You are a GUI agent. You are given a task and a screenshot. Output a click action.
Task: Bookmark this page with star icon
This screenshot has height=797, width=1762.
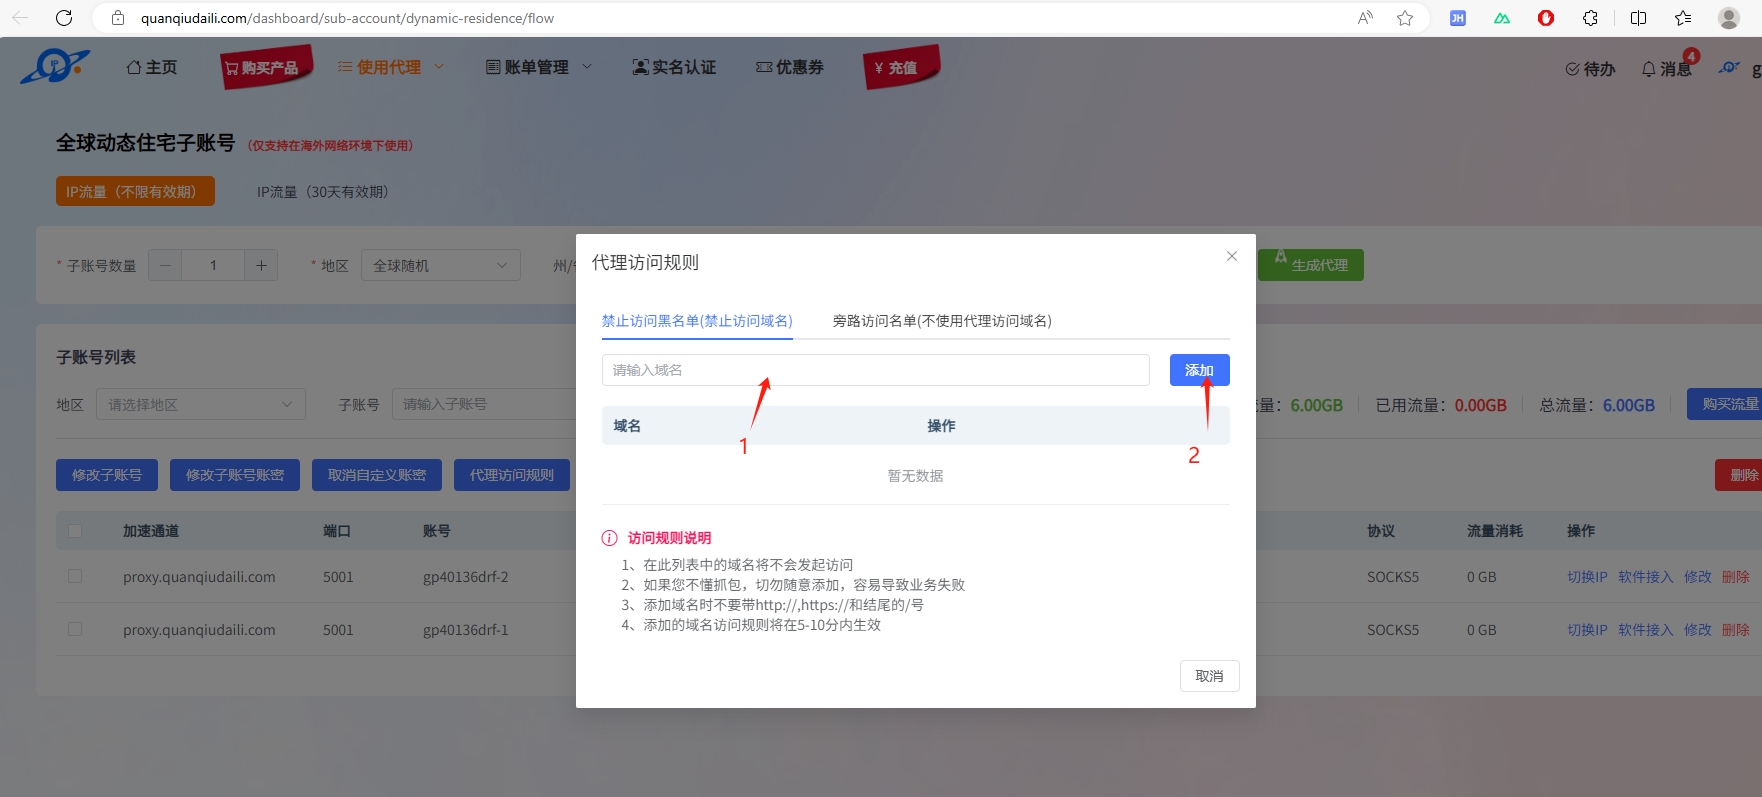coord(1405,18)
